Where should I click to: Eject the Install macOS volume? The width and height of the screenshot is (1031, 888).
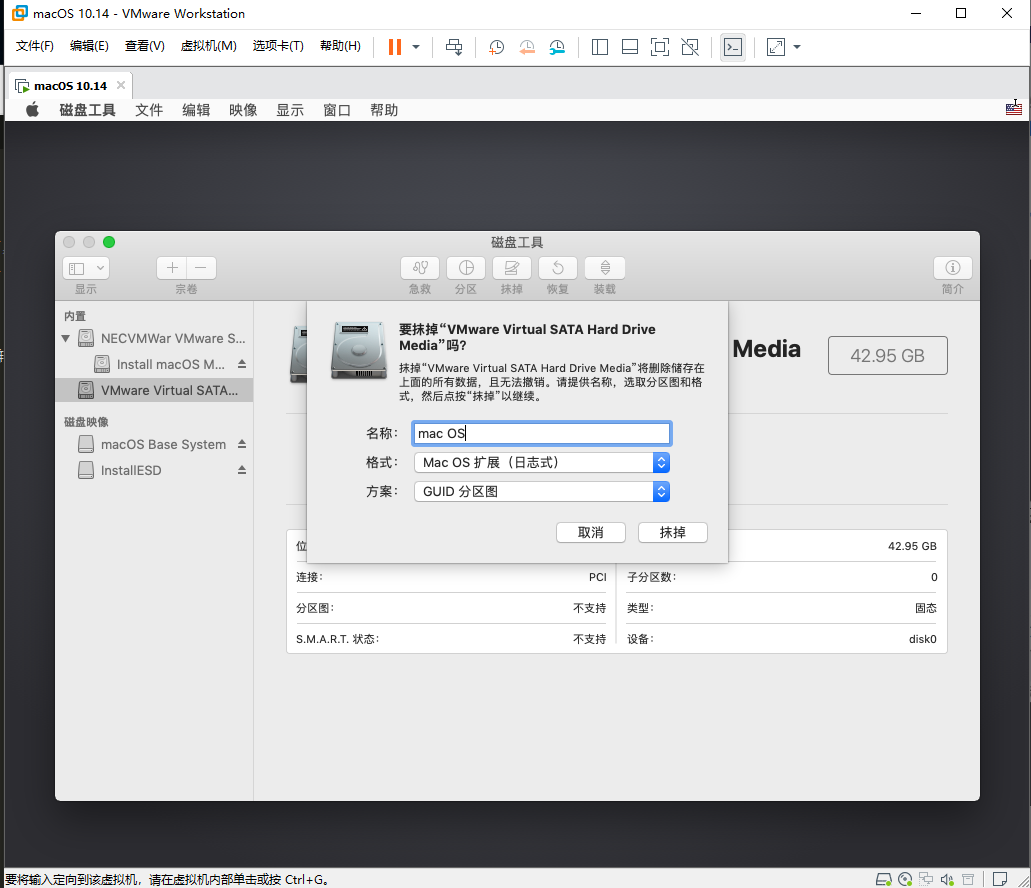[x=240, y=364]
